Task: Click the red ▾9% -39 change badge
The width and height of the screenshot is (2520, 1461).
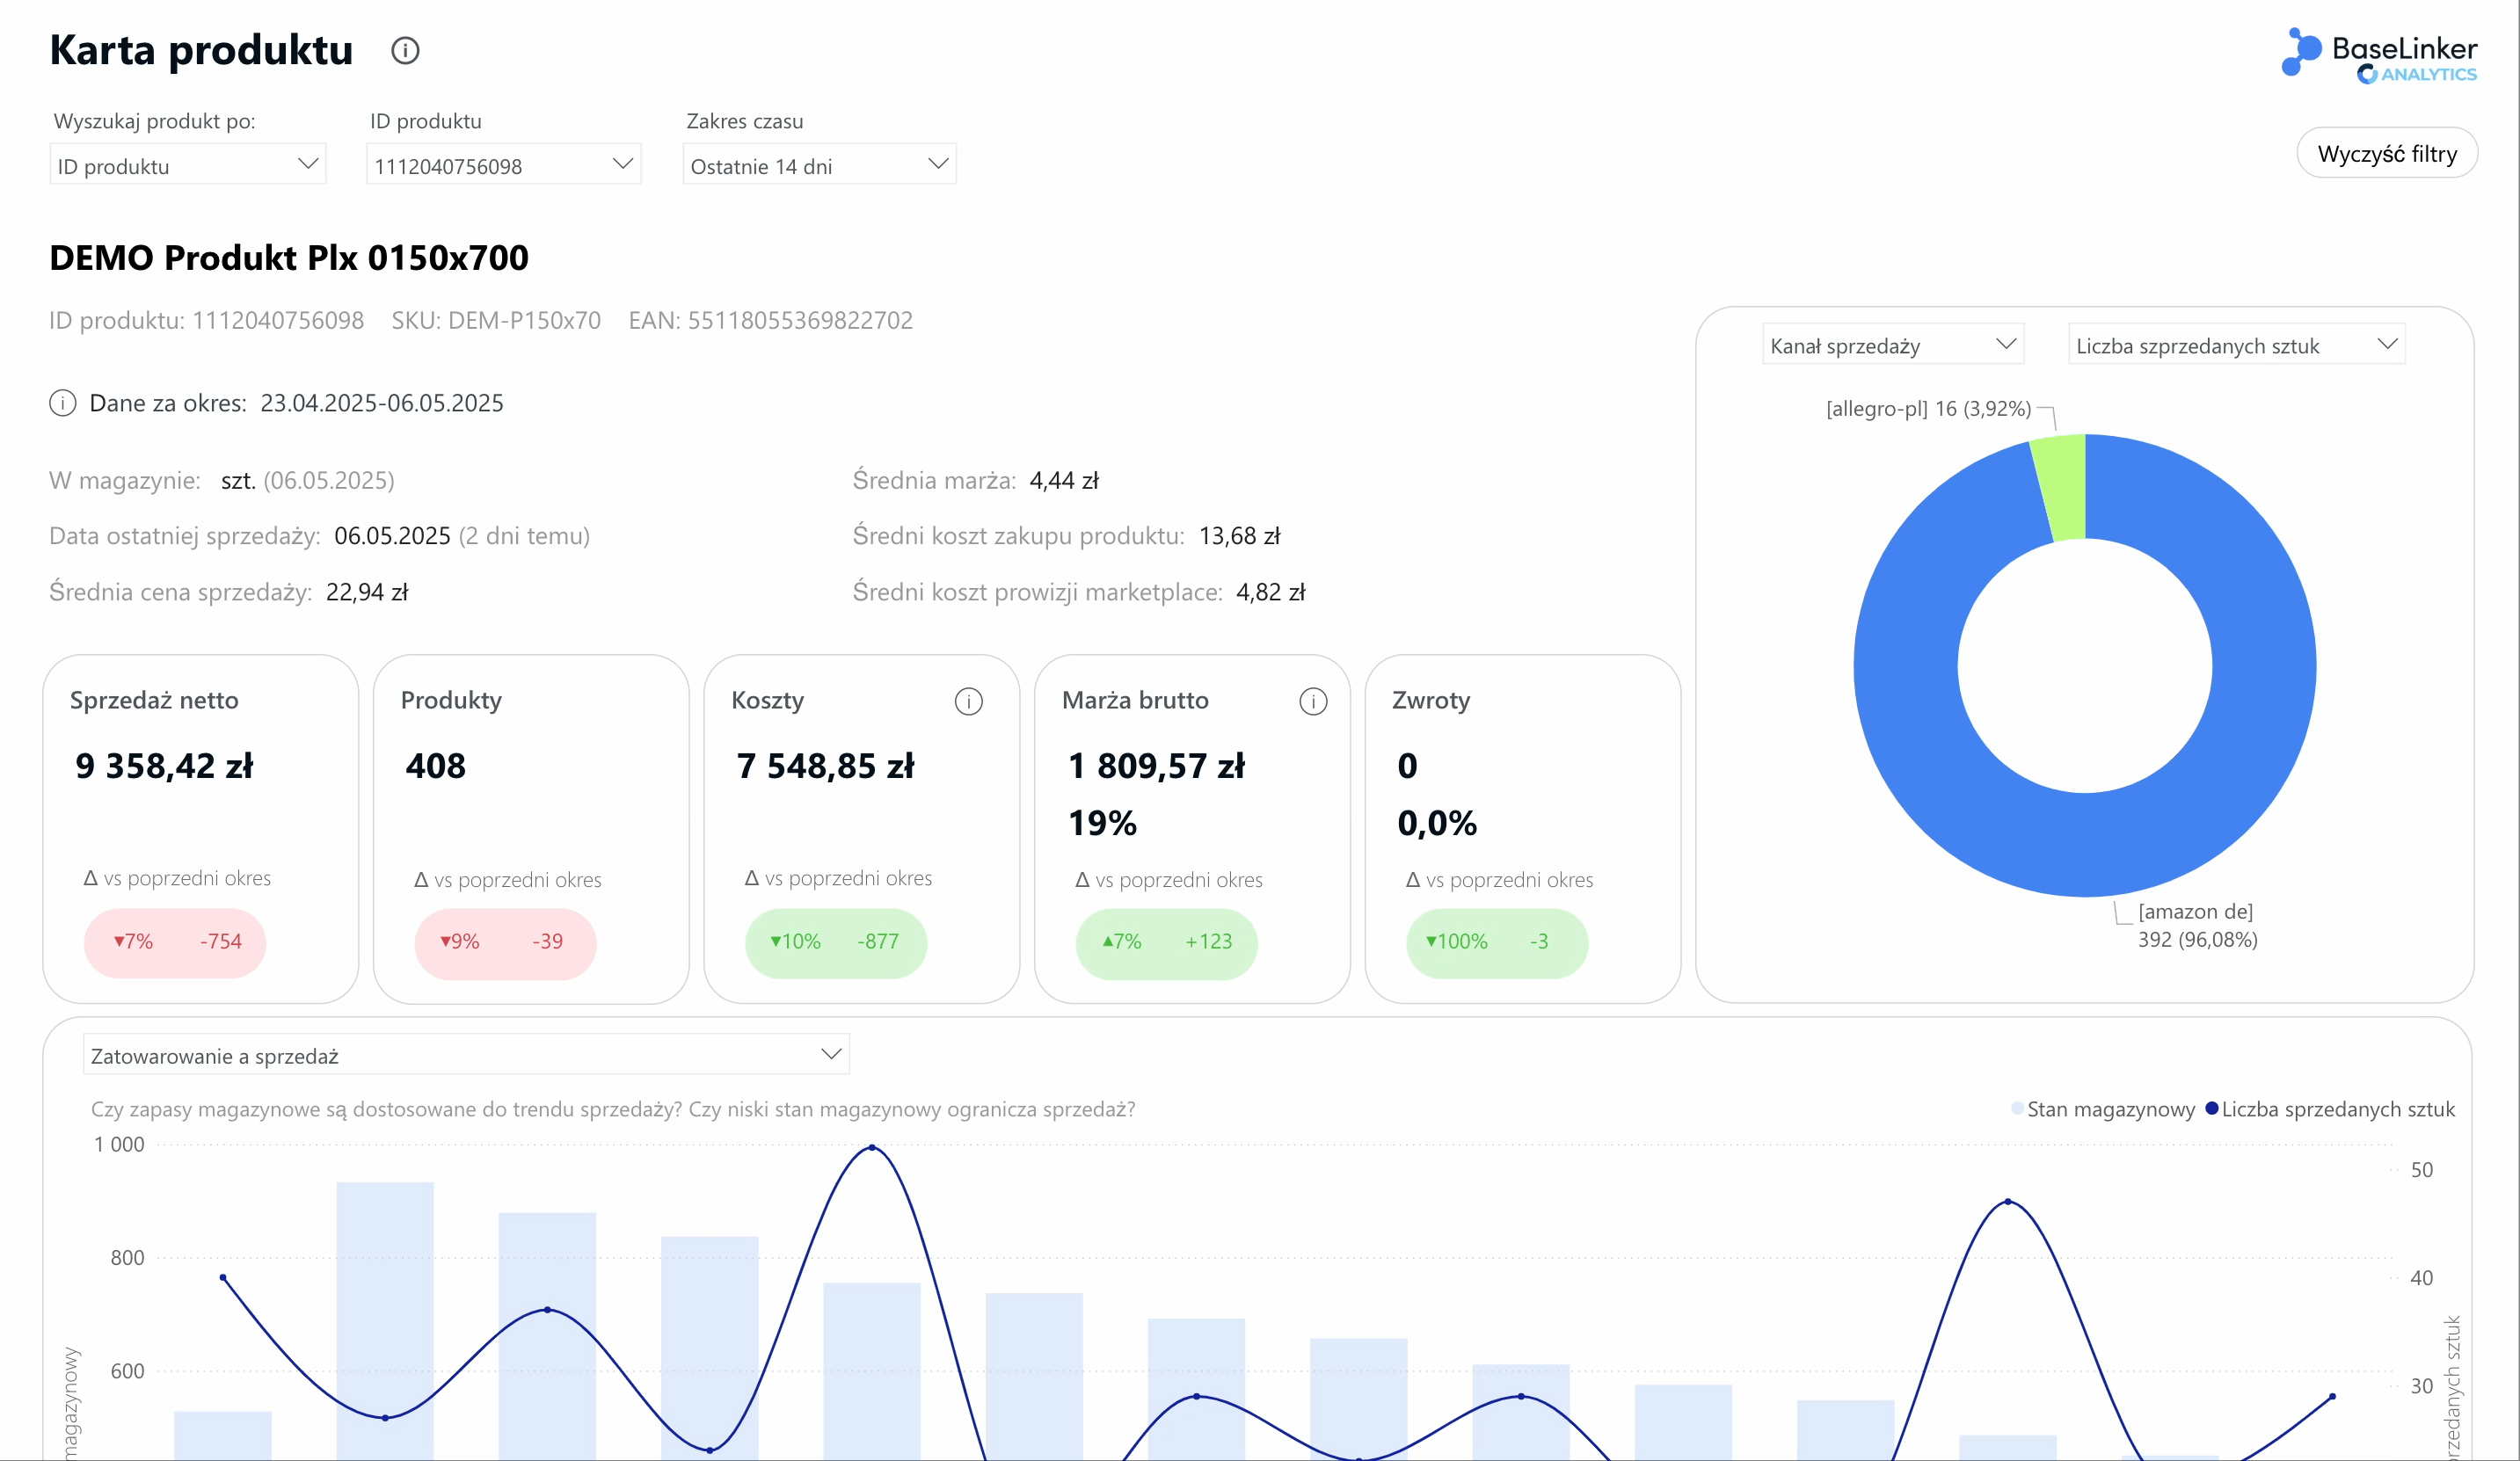Action: tap(506, 942)
